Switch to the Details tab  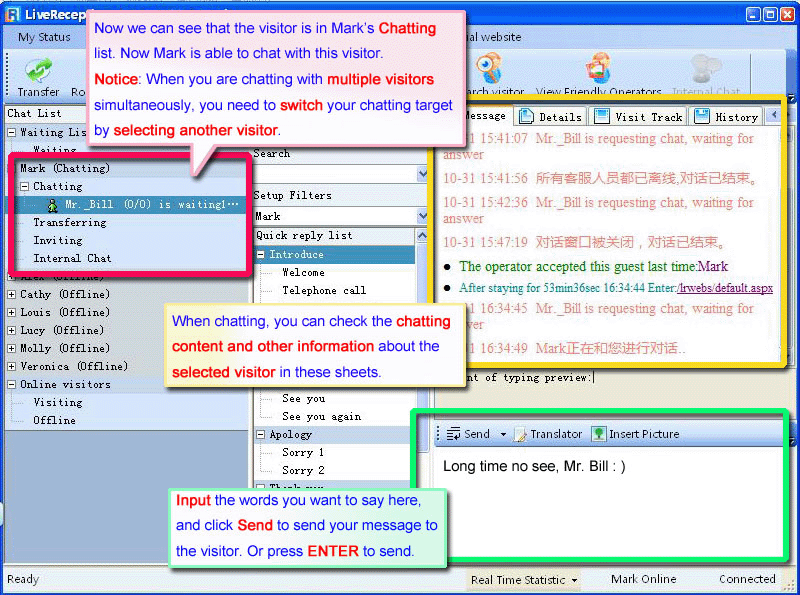coord(551,117)
